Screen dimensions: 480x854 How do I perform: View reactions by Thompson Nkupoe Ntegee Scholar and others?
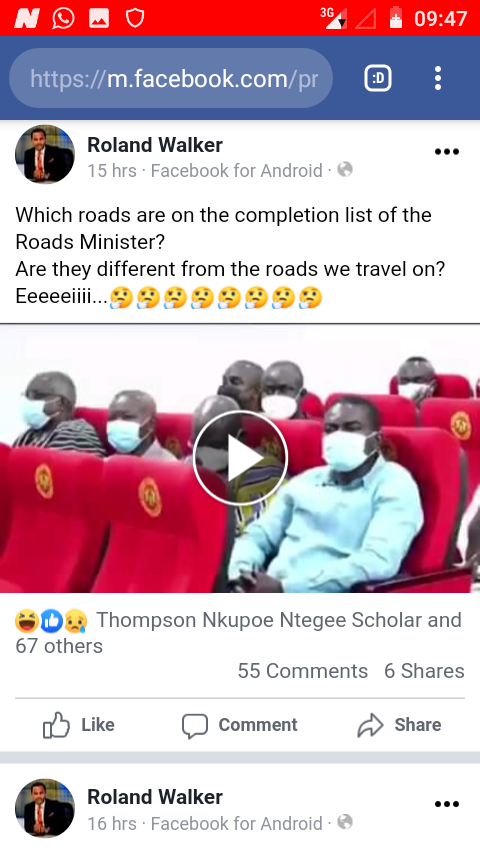[x=238, y=632]
